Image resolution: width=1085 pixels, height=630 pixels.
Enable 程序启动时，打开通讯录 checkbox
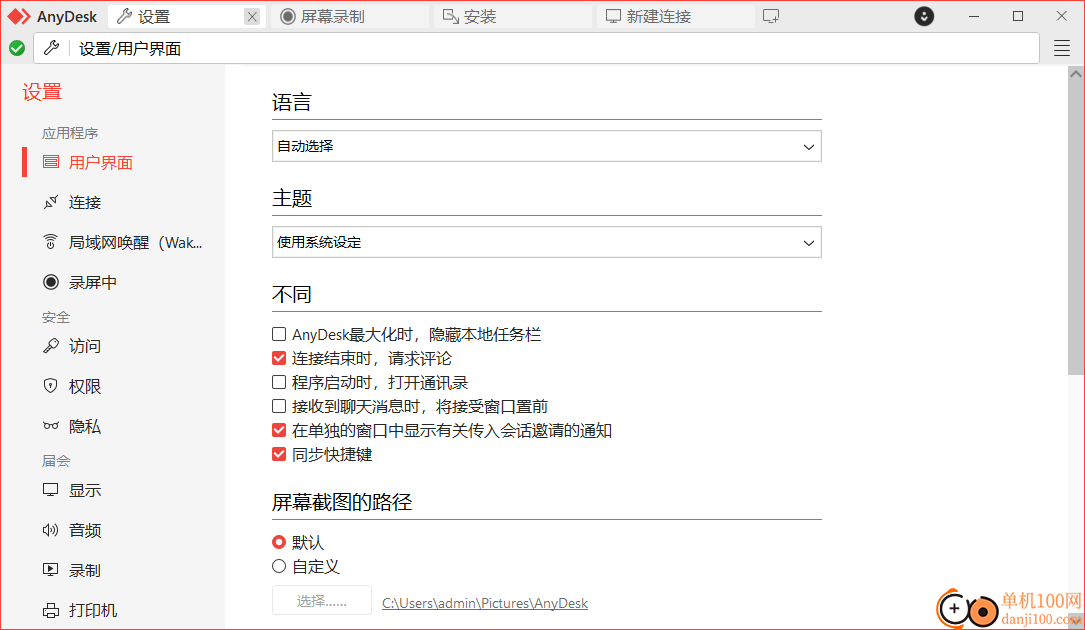(279, 382)
